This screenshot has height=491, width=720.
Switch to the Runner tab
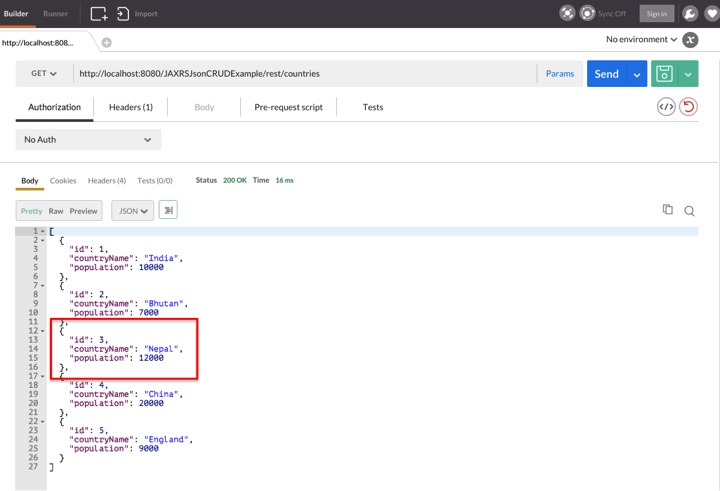pyautogui.click(x=56, y=14)
